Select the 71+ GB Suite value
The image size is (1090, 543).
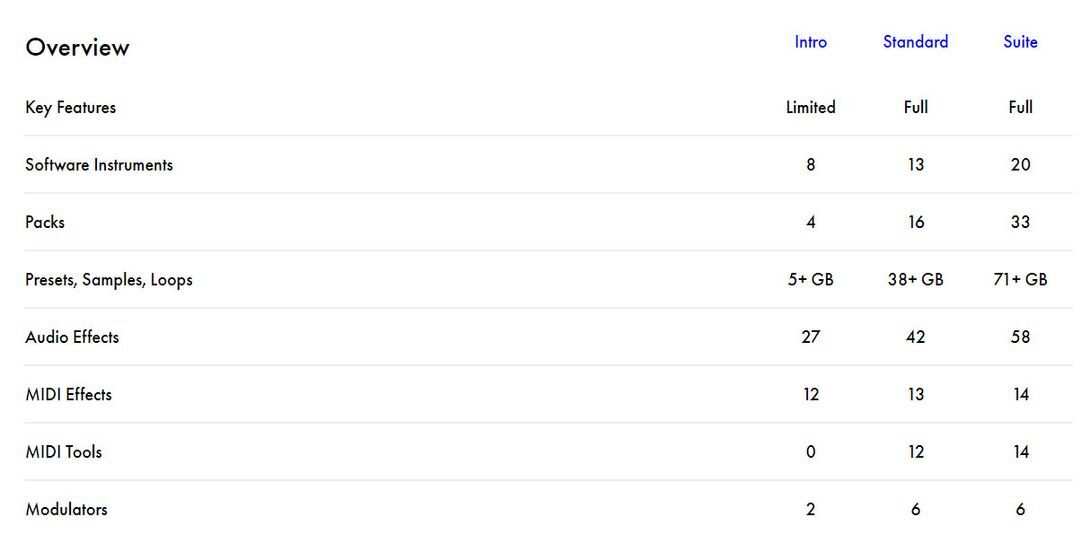1020,280
